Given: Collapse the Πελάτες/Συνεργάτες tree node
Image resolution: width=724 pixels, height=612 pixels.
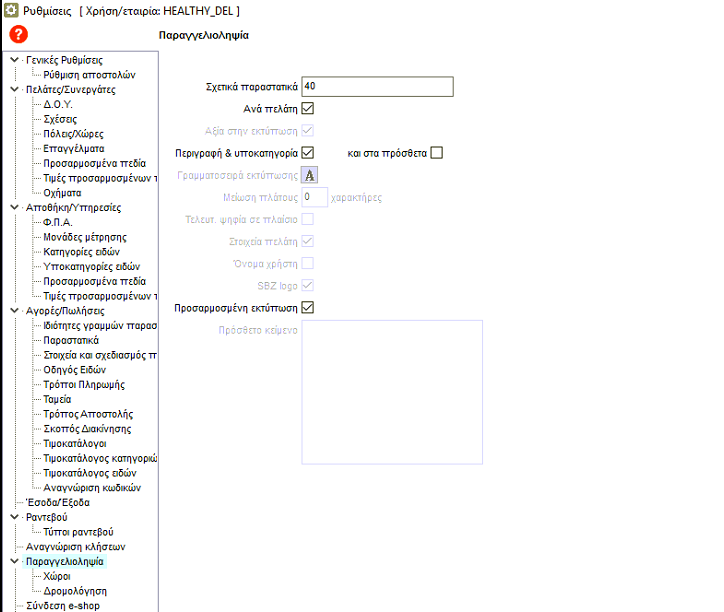Looking at the screenshot, I should coord(13,89).
